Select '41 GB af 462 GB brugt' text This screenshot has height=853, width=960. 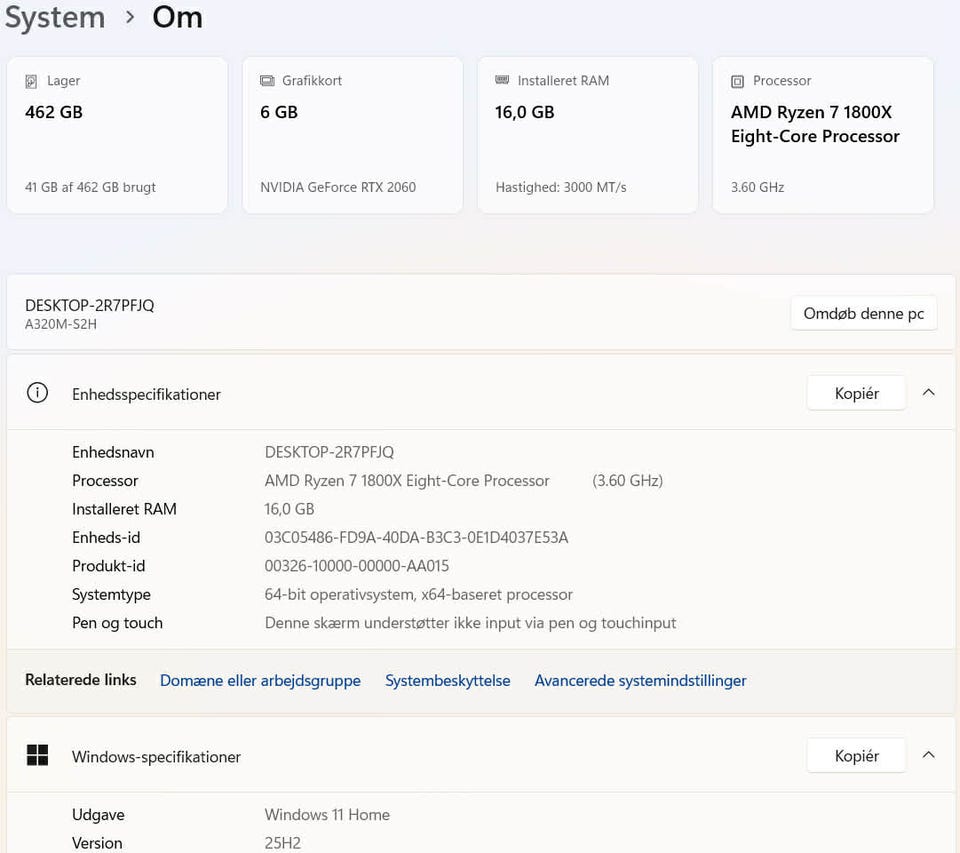(x=90, y=187)
